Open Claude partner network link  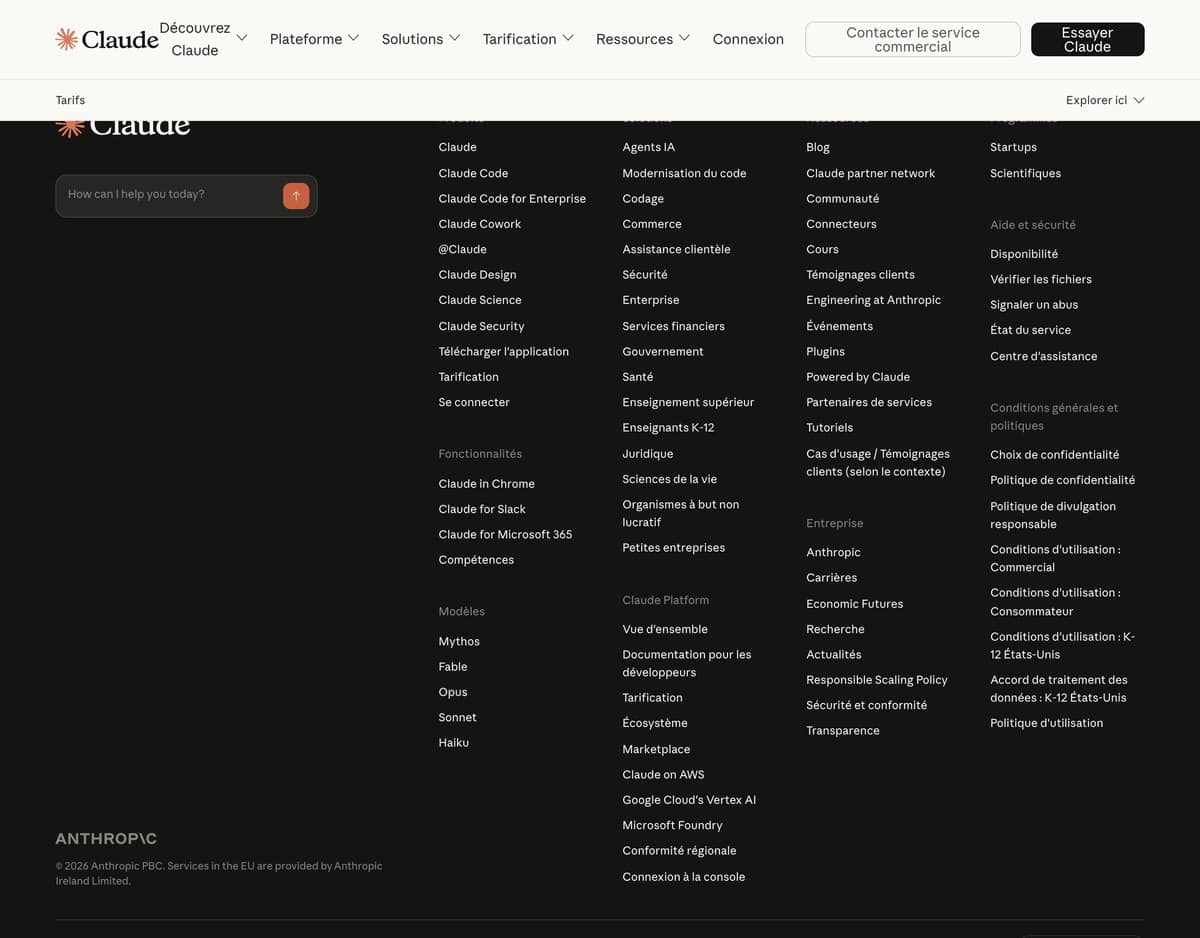870,173
